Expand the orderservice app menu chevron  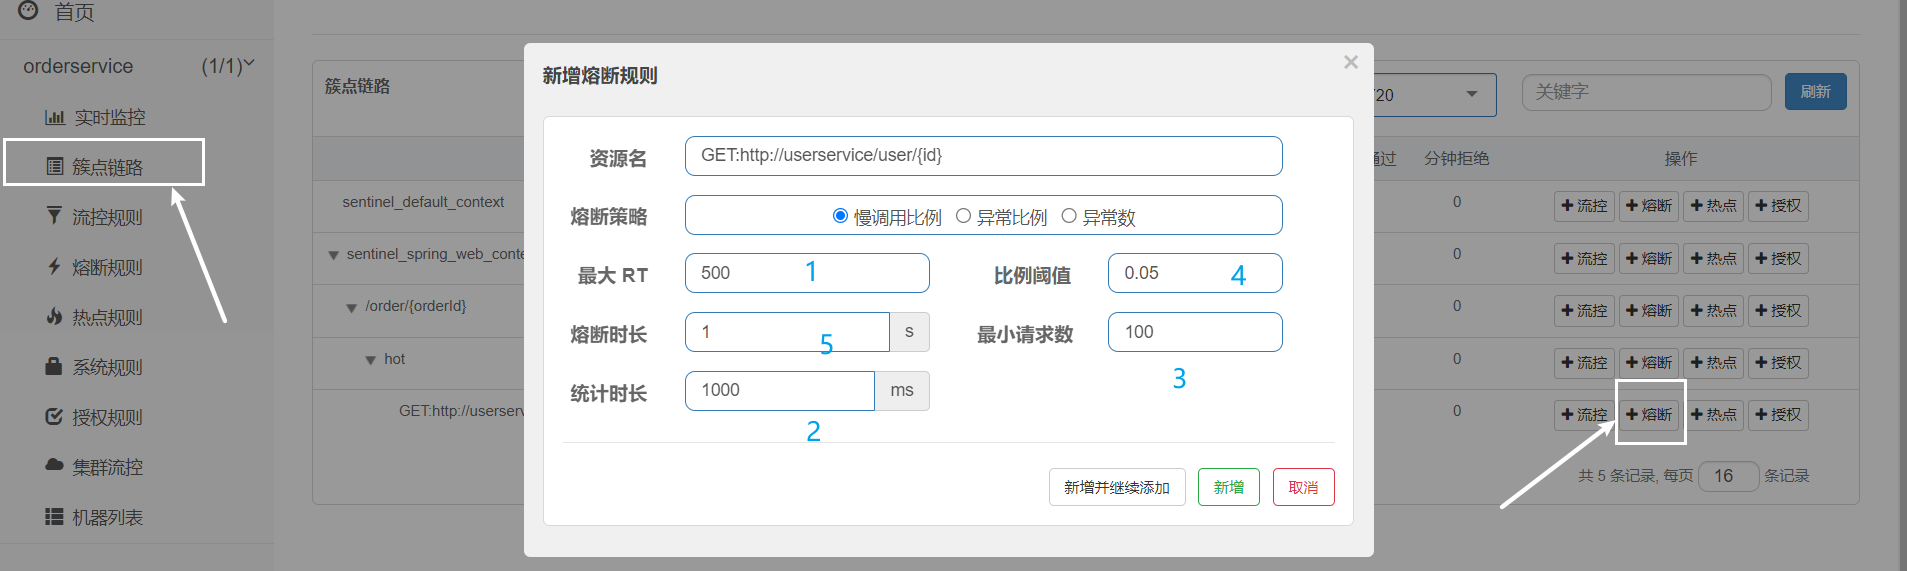click(x=249, y=64)
